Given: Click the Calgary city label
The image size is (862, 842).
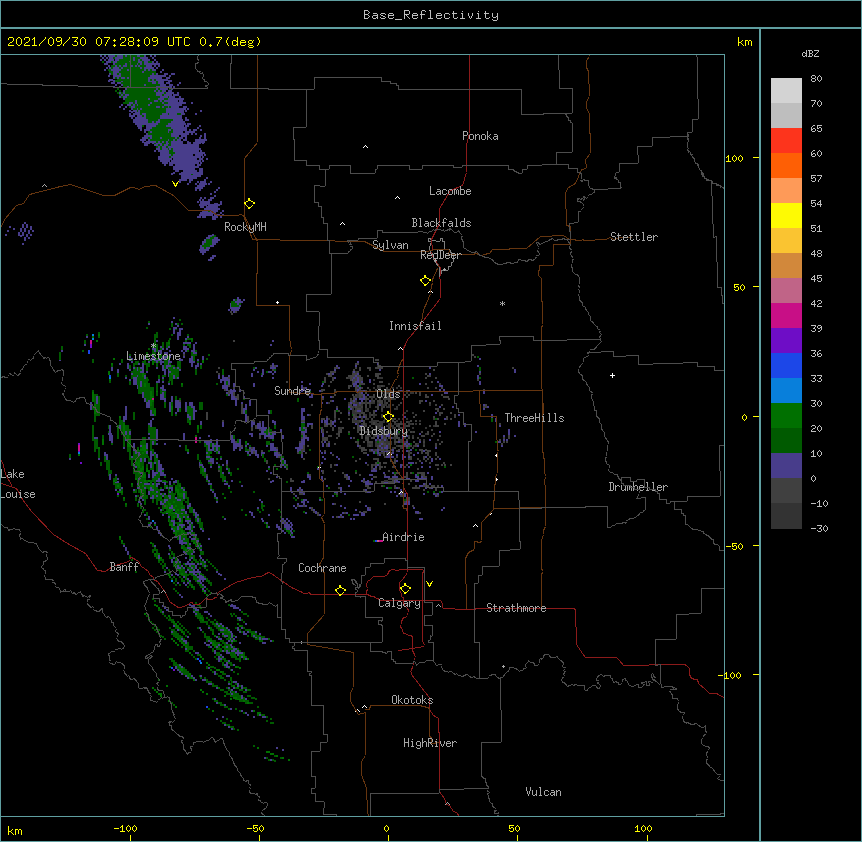Looking at the screenshot, I should click(x=399, y=603).
